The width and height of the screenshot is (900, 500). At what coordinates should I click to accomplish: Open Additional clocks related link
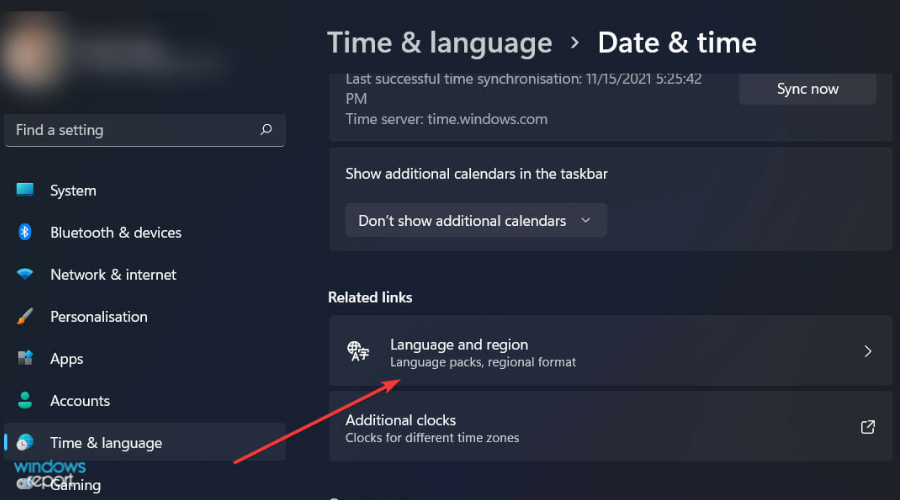(611, 427)
